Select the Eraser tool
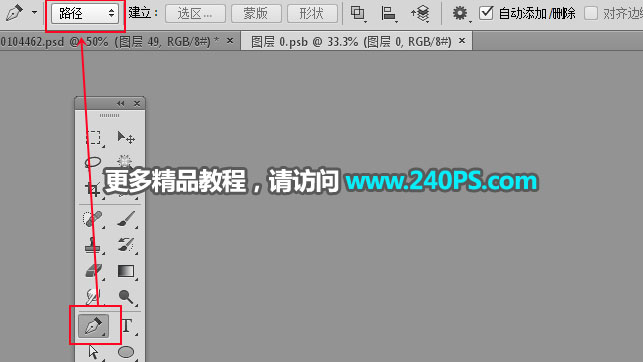The height and width of the screenshot is (362, 643). (x=93, y=271)
